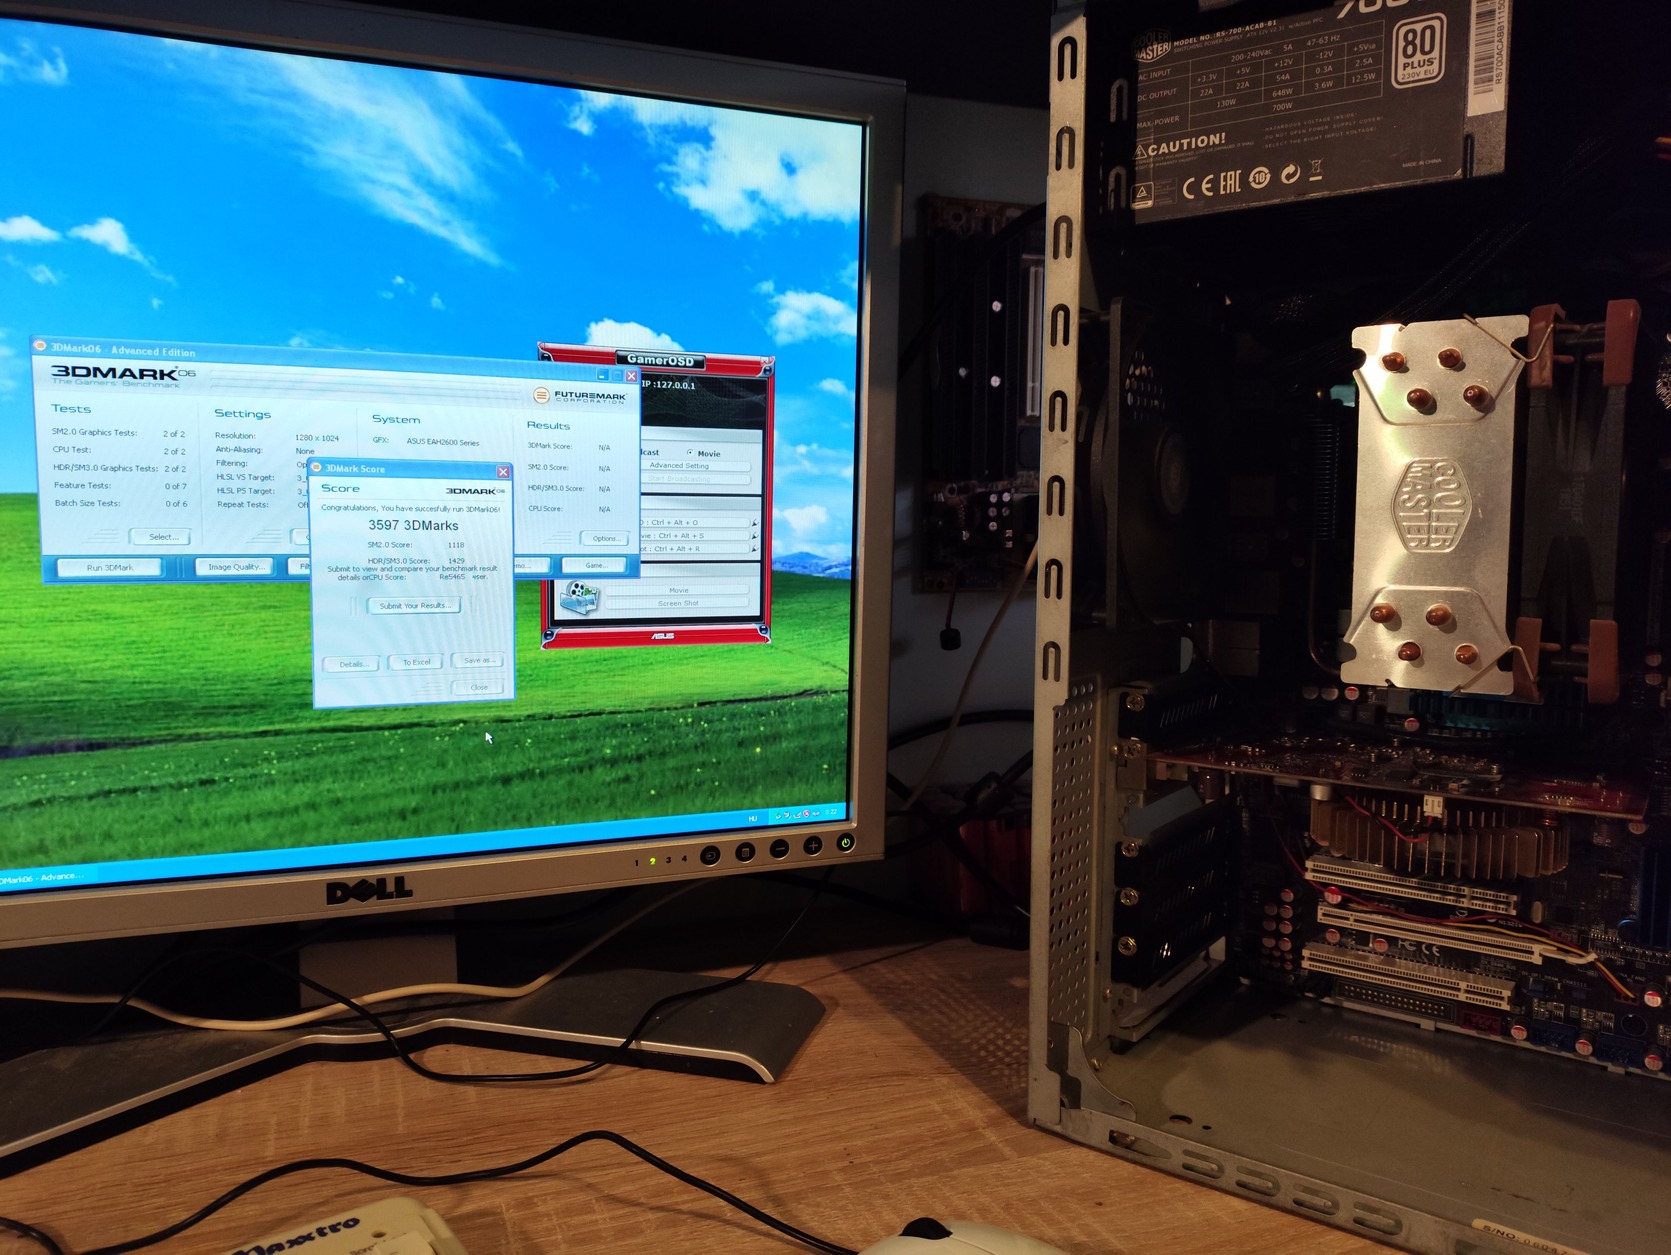Click the 'Anti-Aliasing:' settings label
Screen dimensions: 1671x1255
[239, 449]
